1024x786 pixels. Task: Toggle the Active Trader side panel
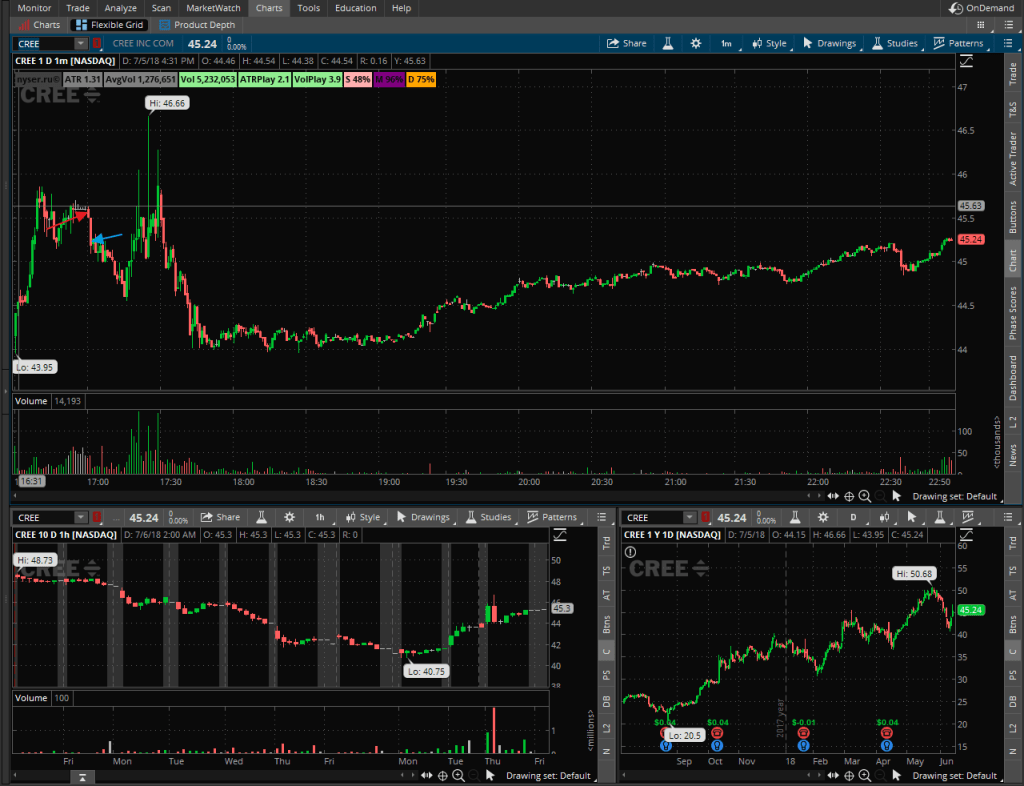(1012, 159)
